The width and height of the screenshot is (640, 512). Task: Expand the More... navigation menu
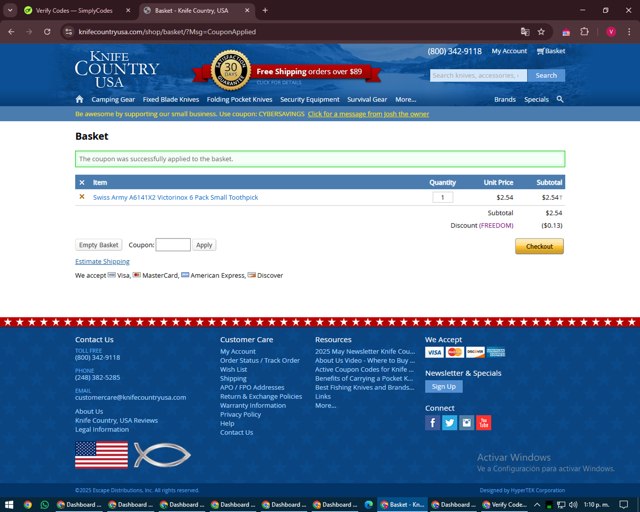click(405, 99)
